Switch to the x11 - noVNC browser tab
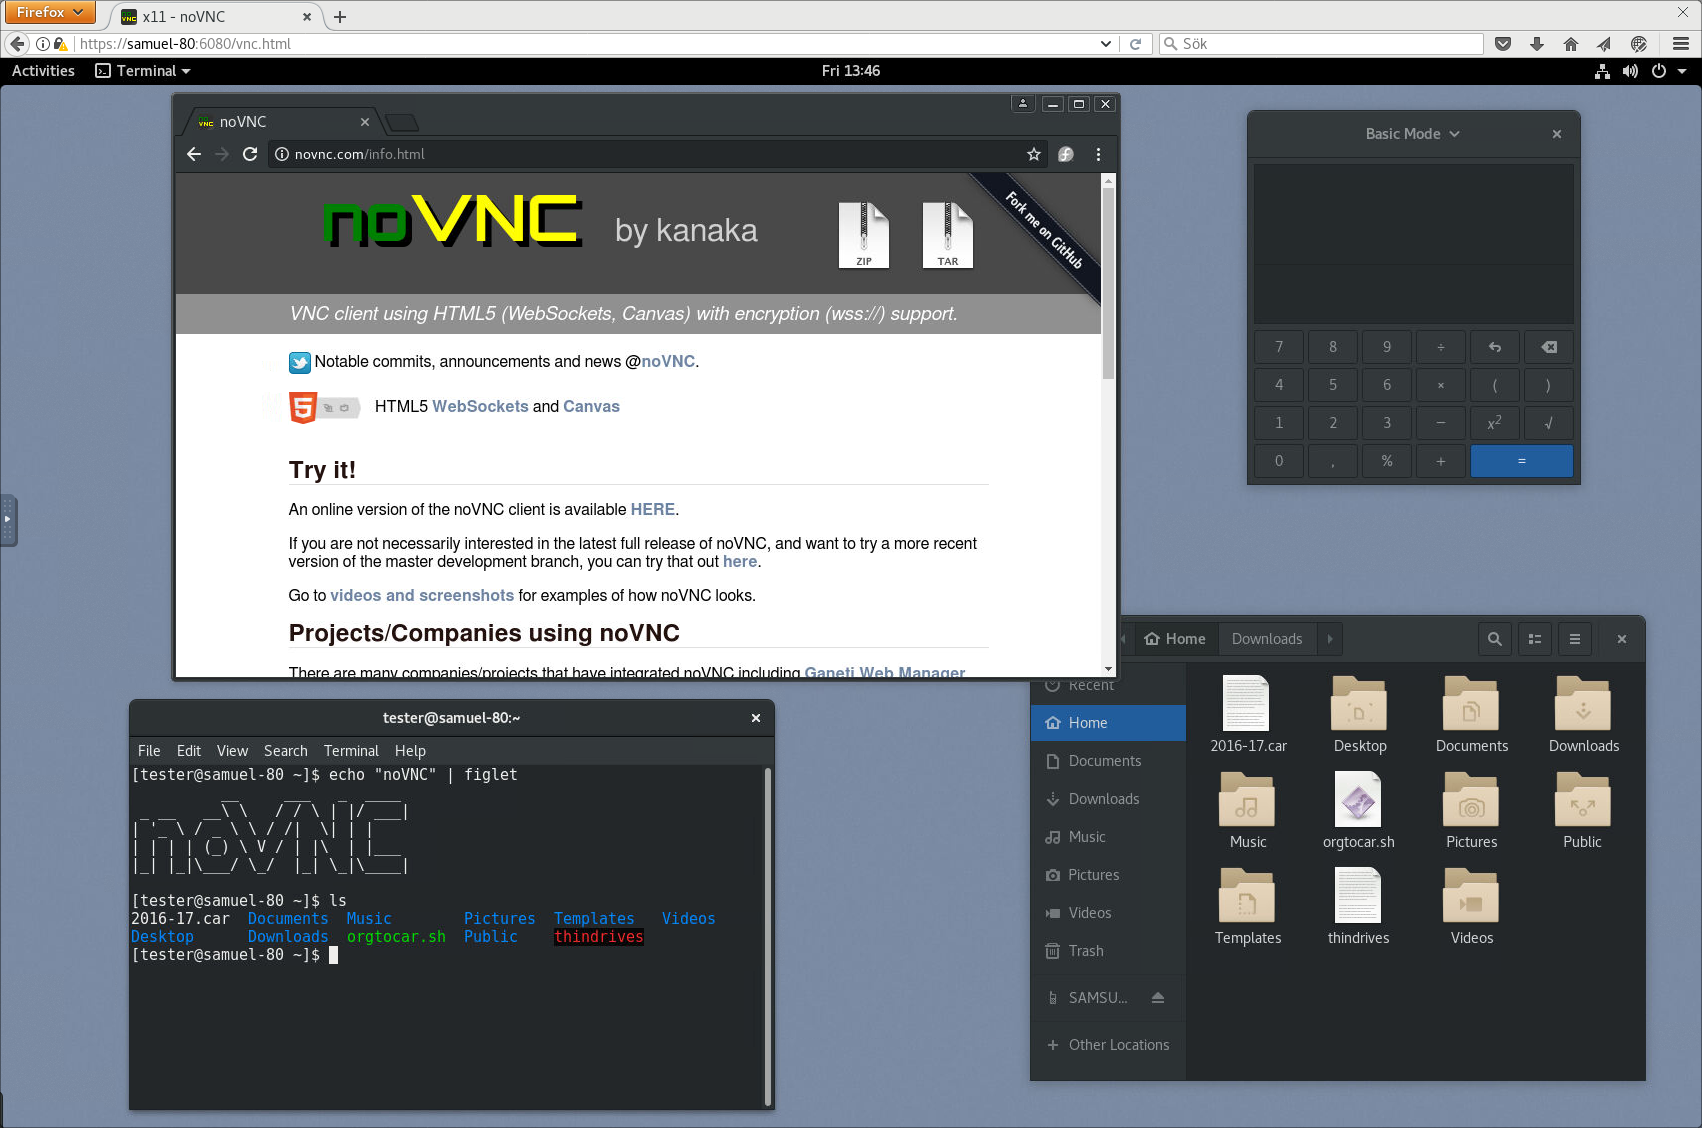The image size is (1702, 1128). pos(200,16)
